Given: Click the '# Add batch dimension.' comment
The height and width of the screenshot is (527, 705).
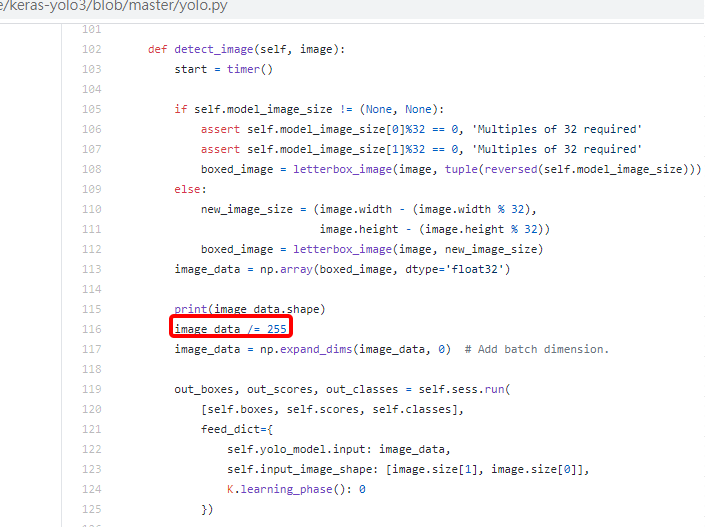Looking at the screenshot, I should pos(537,349).
